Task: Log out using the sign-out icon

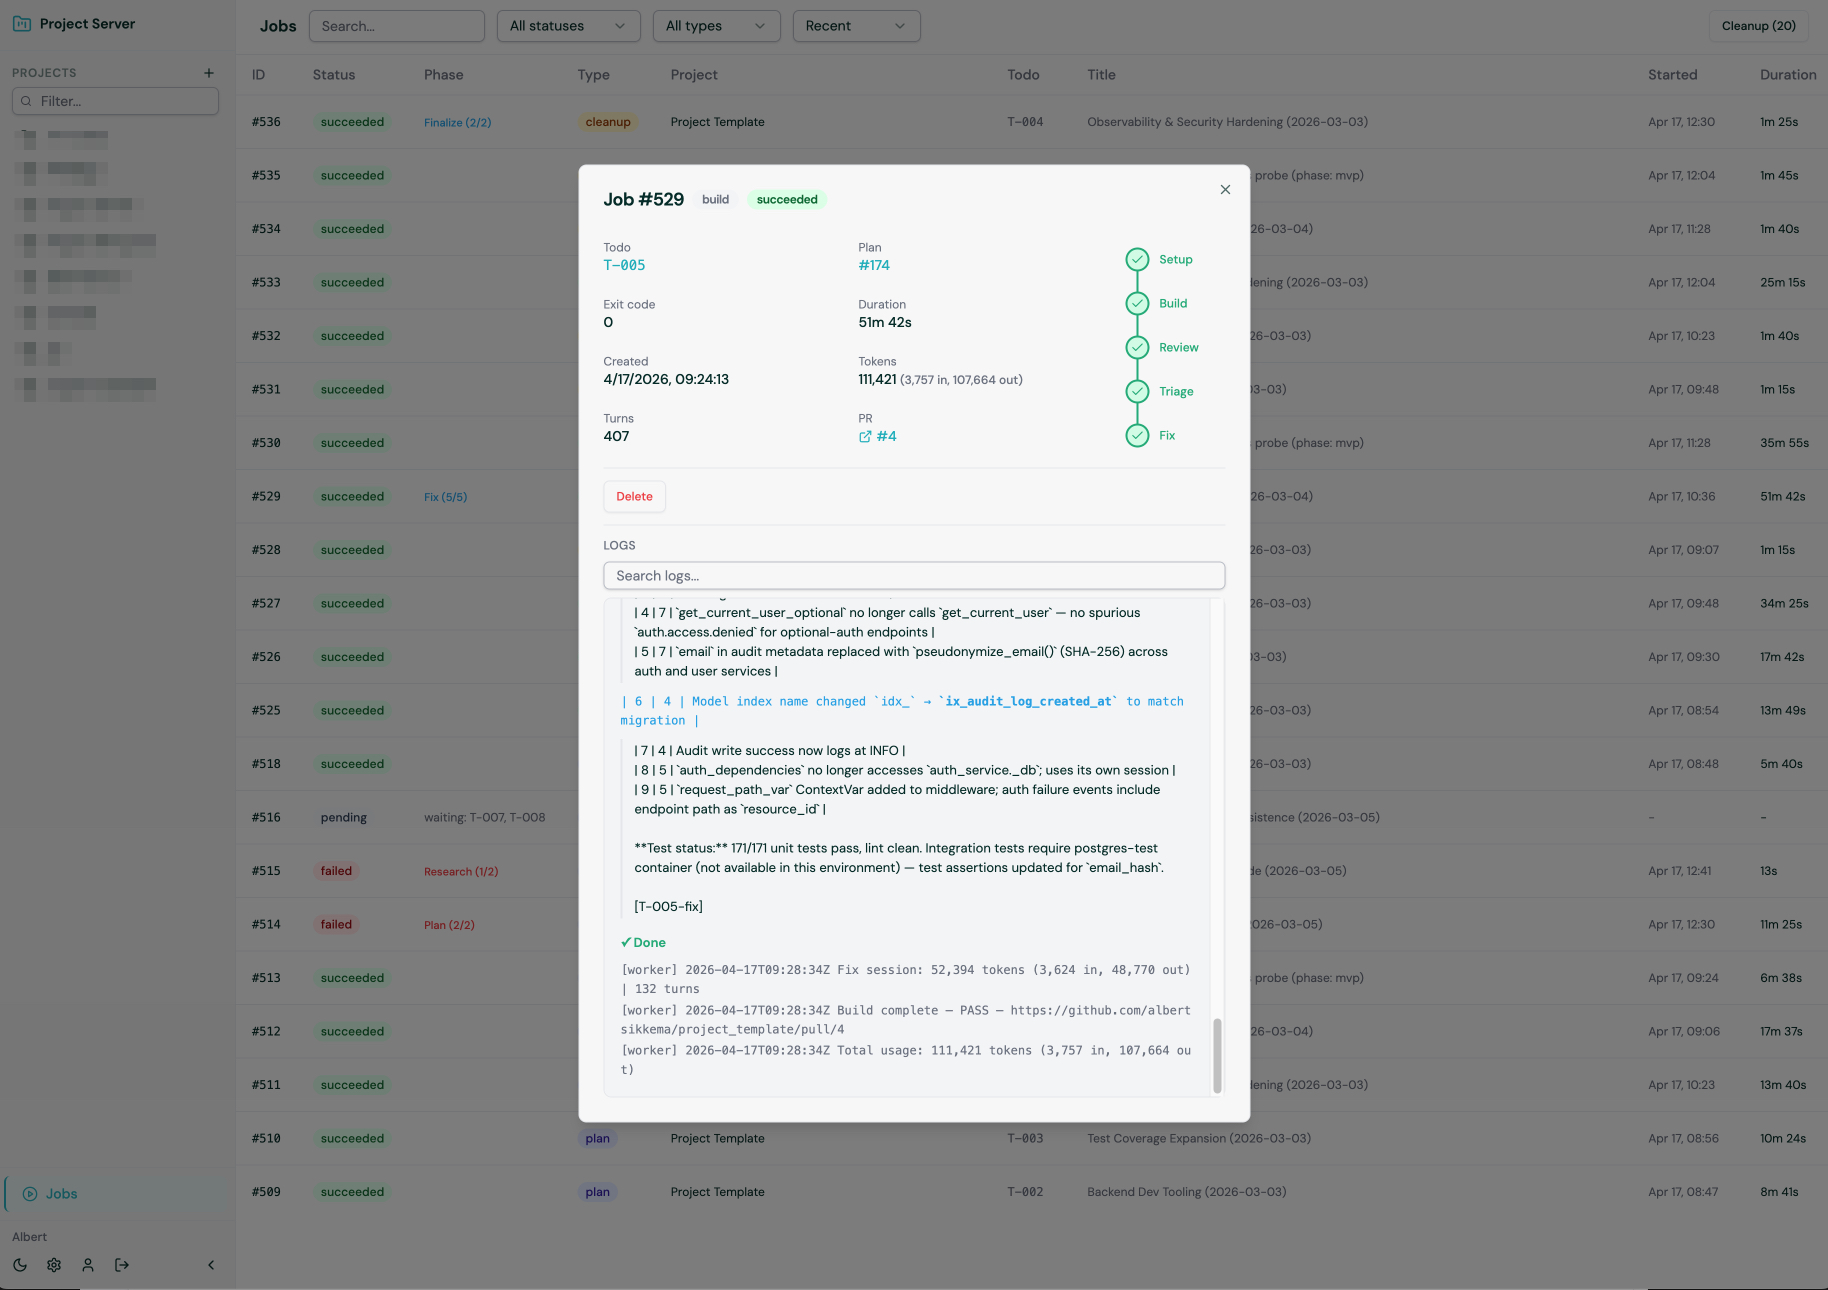Action: click(x=122, y=1264)
